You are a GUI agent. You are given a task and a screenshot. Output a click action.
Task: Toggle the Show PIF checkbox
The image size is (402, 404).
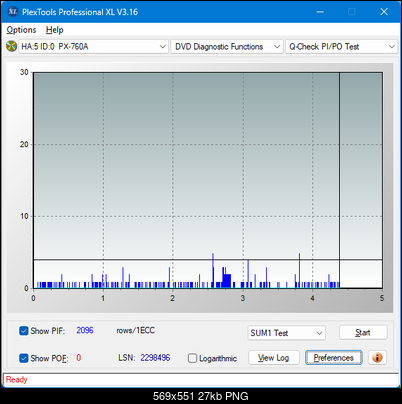pyautogui.click(x=24, y=331)
